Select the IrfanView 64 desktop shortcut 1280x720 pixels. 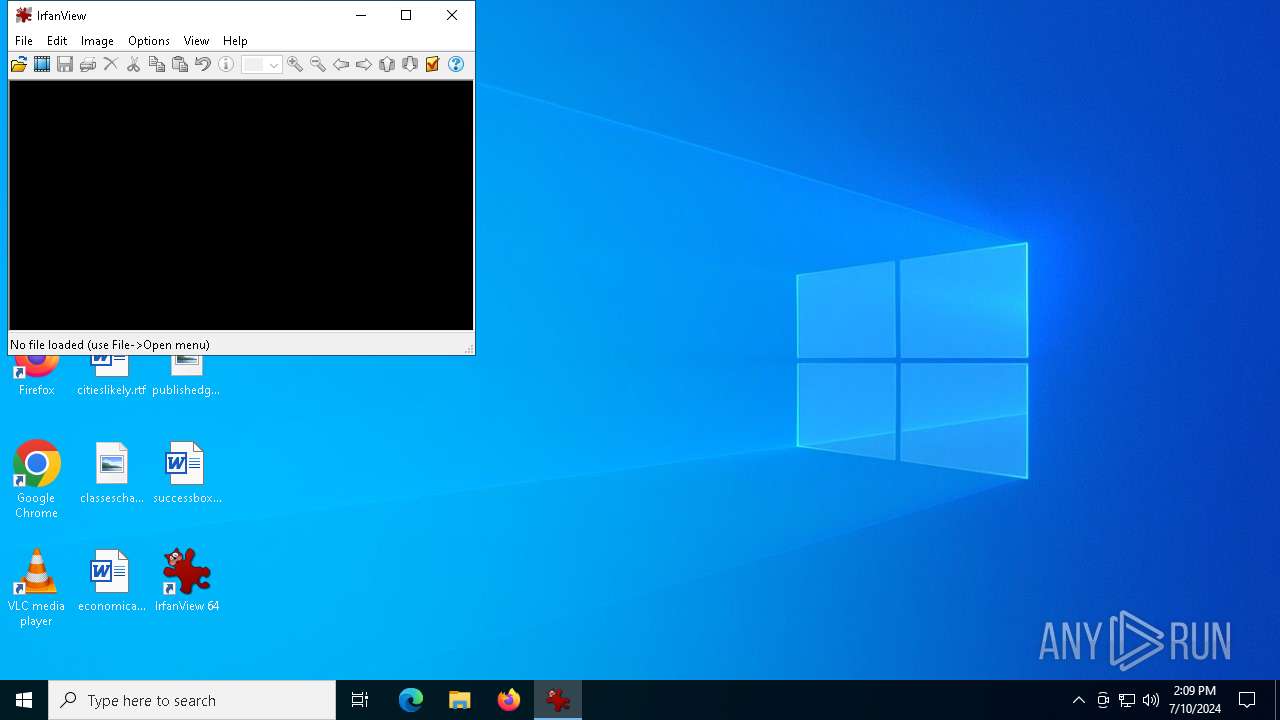[x=187, y=580]
